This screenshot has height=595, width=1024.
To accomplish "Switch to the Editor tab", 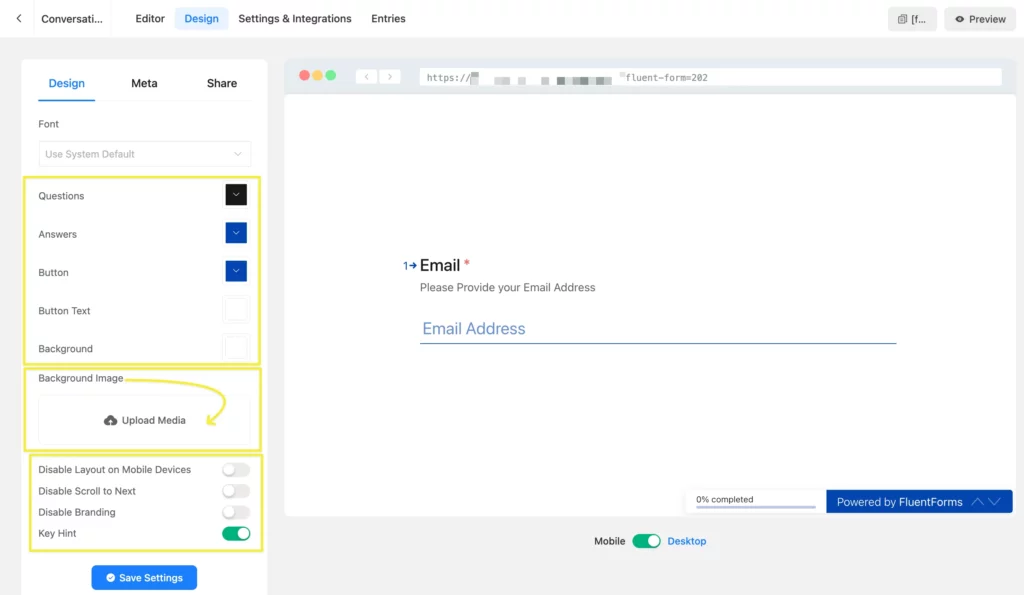I will 150,18.
